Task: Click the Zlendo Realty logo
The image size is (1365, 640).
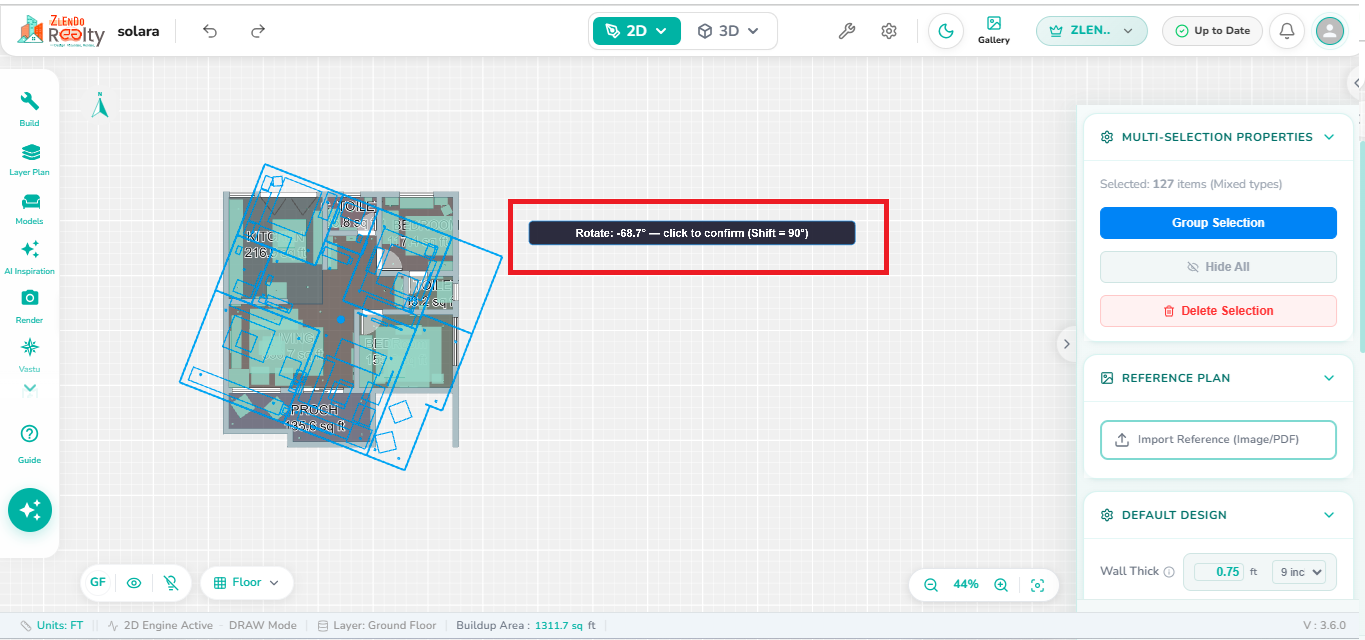Action: (x=61, y=30)
